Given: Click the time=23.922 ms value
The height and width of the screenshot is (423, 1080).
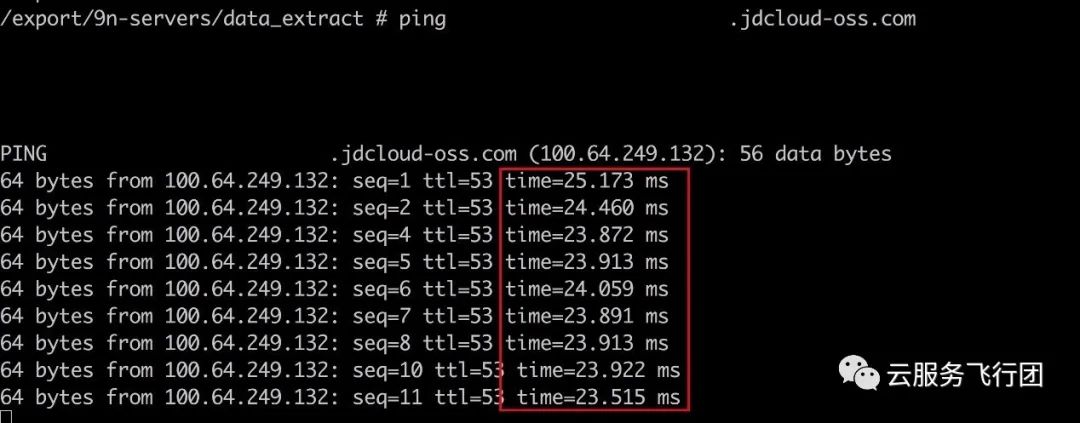Looking at the screenshot, I should pos(598,370).
